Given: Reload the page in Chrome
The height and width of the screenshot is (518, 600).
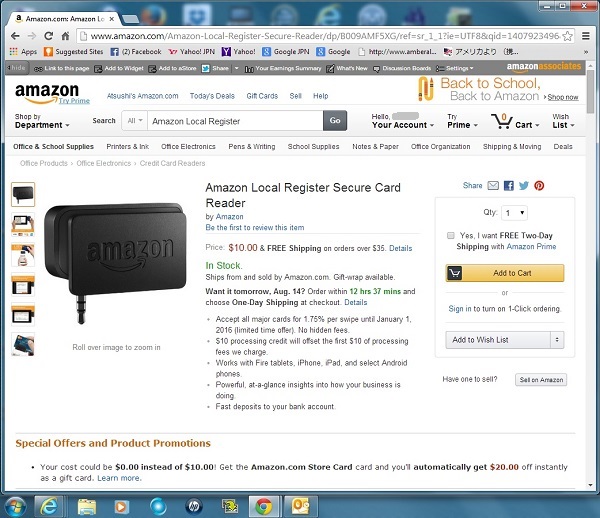Looking at the screenshot, I should point(48,36).
